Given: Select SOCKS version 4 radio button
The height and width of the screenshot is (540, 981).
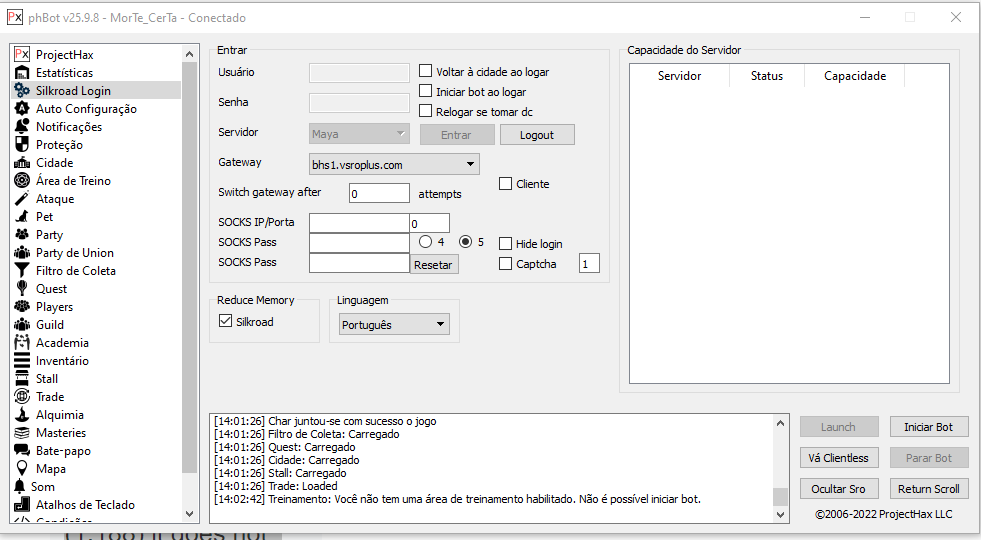Looking at the screenshot, I should tap(426, 242).
